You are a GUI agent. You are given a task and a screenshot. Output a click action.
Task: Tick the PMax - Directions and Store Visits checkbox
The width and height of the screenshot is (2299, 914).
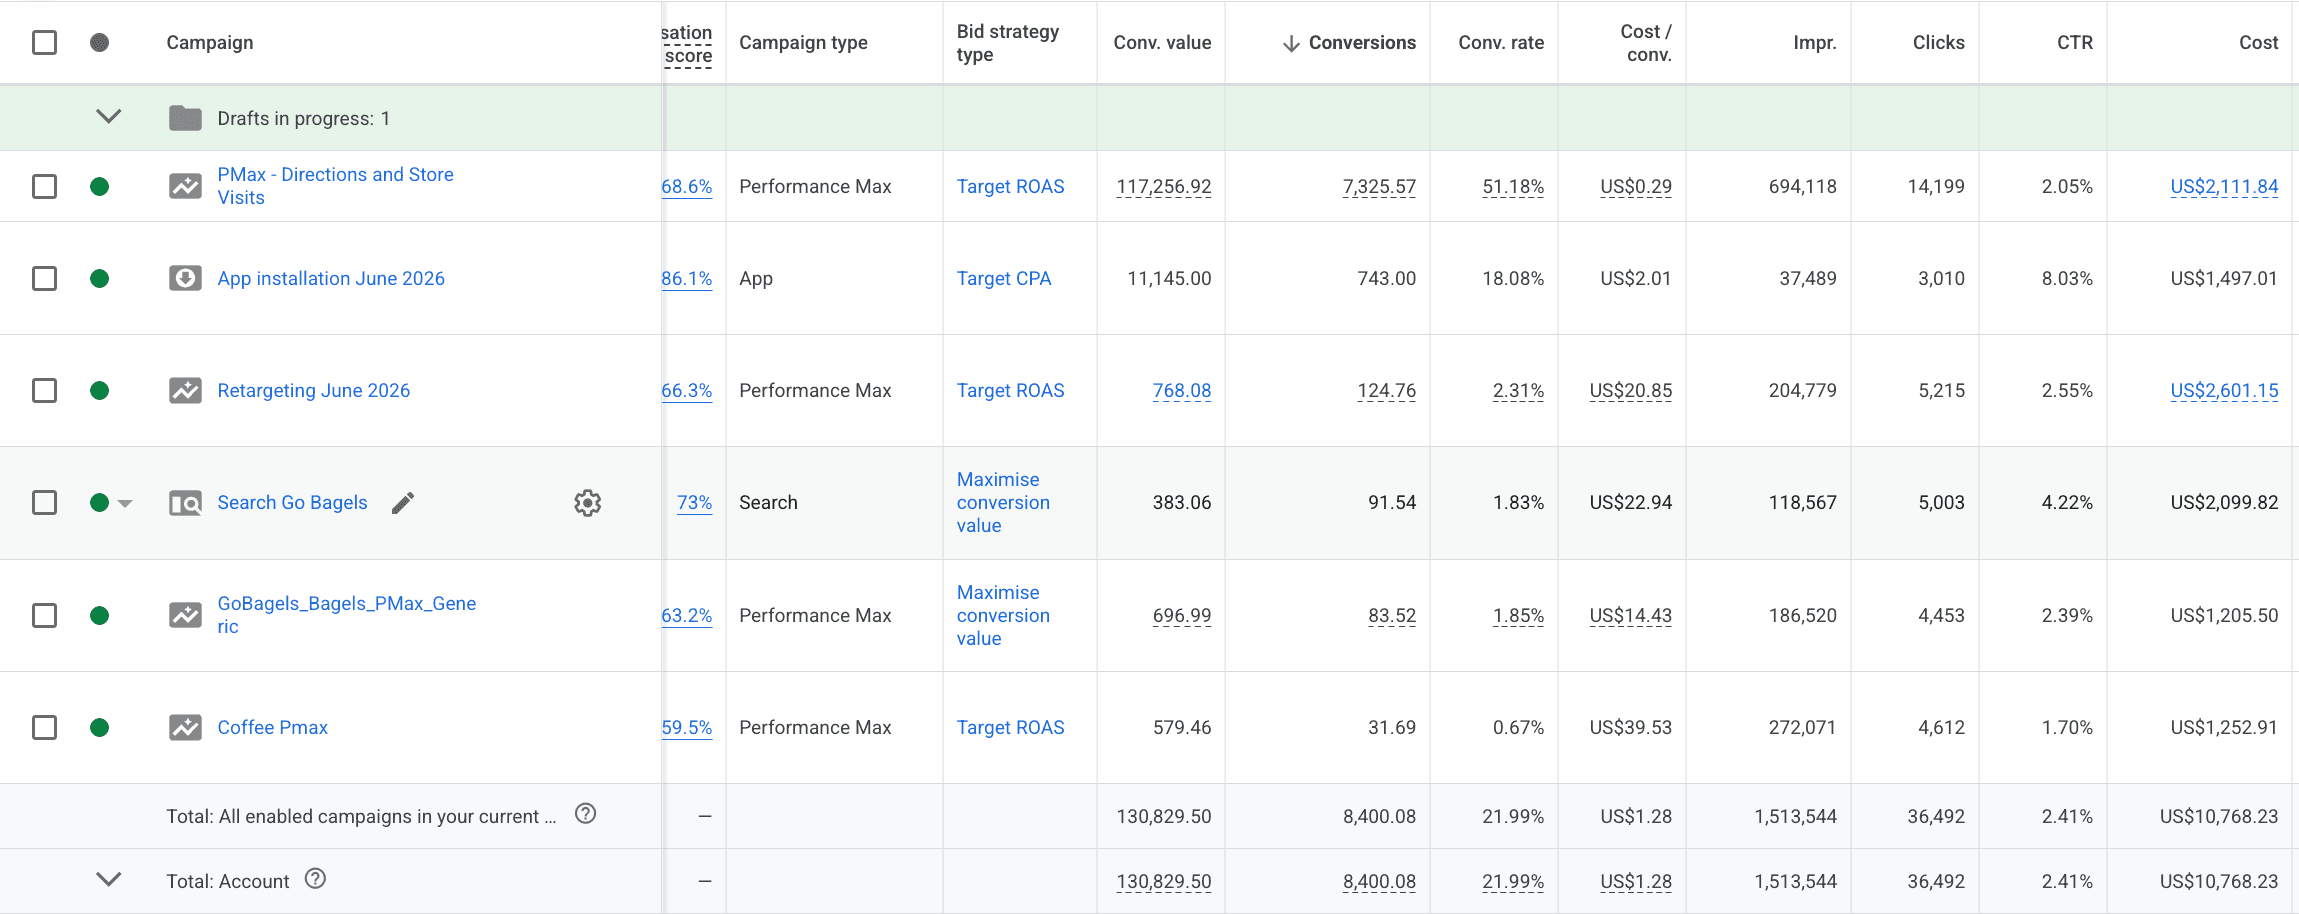pos(44,186)
